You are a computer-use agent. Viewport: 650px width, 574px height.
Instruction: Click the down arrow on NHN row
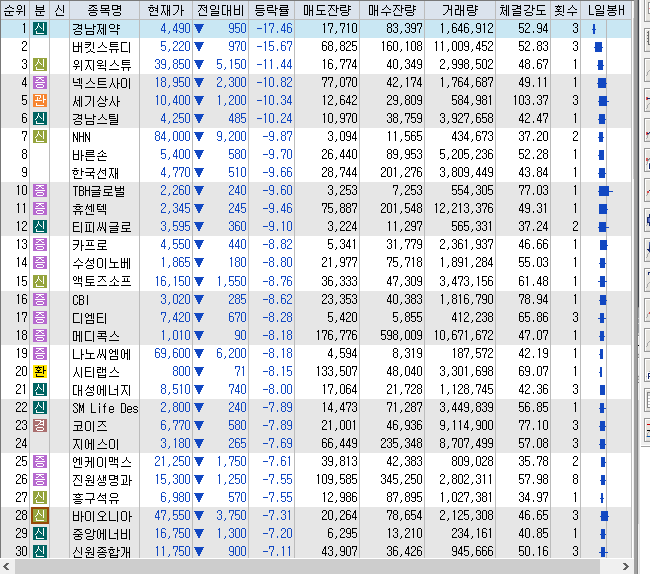click(x=199, y=136)
